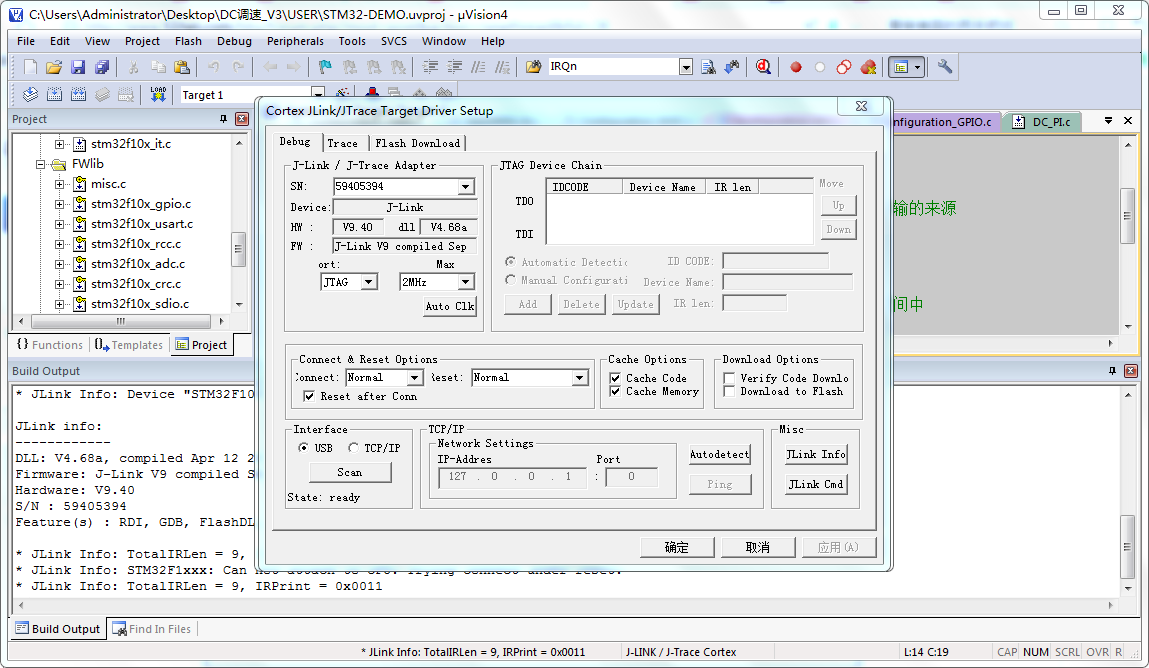
Task: Open Find in Files toolbar icon
Action: pyautogui.click(x=533, y=67)
